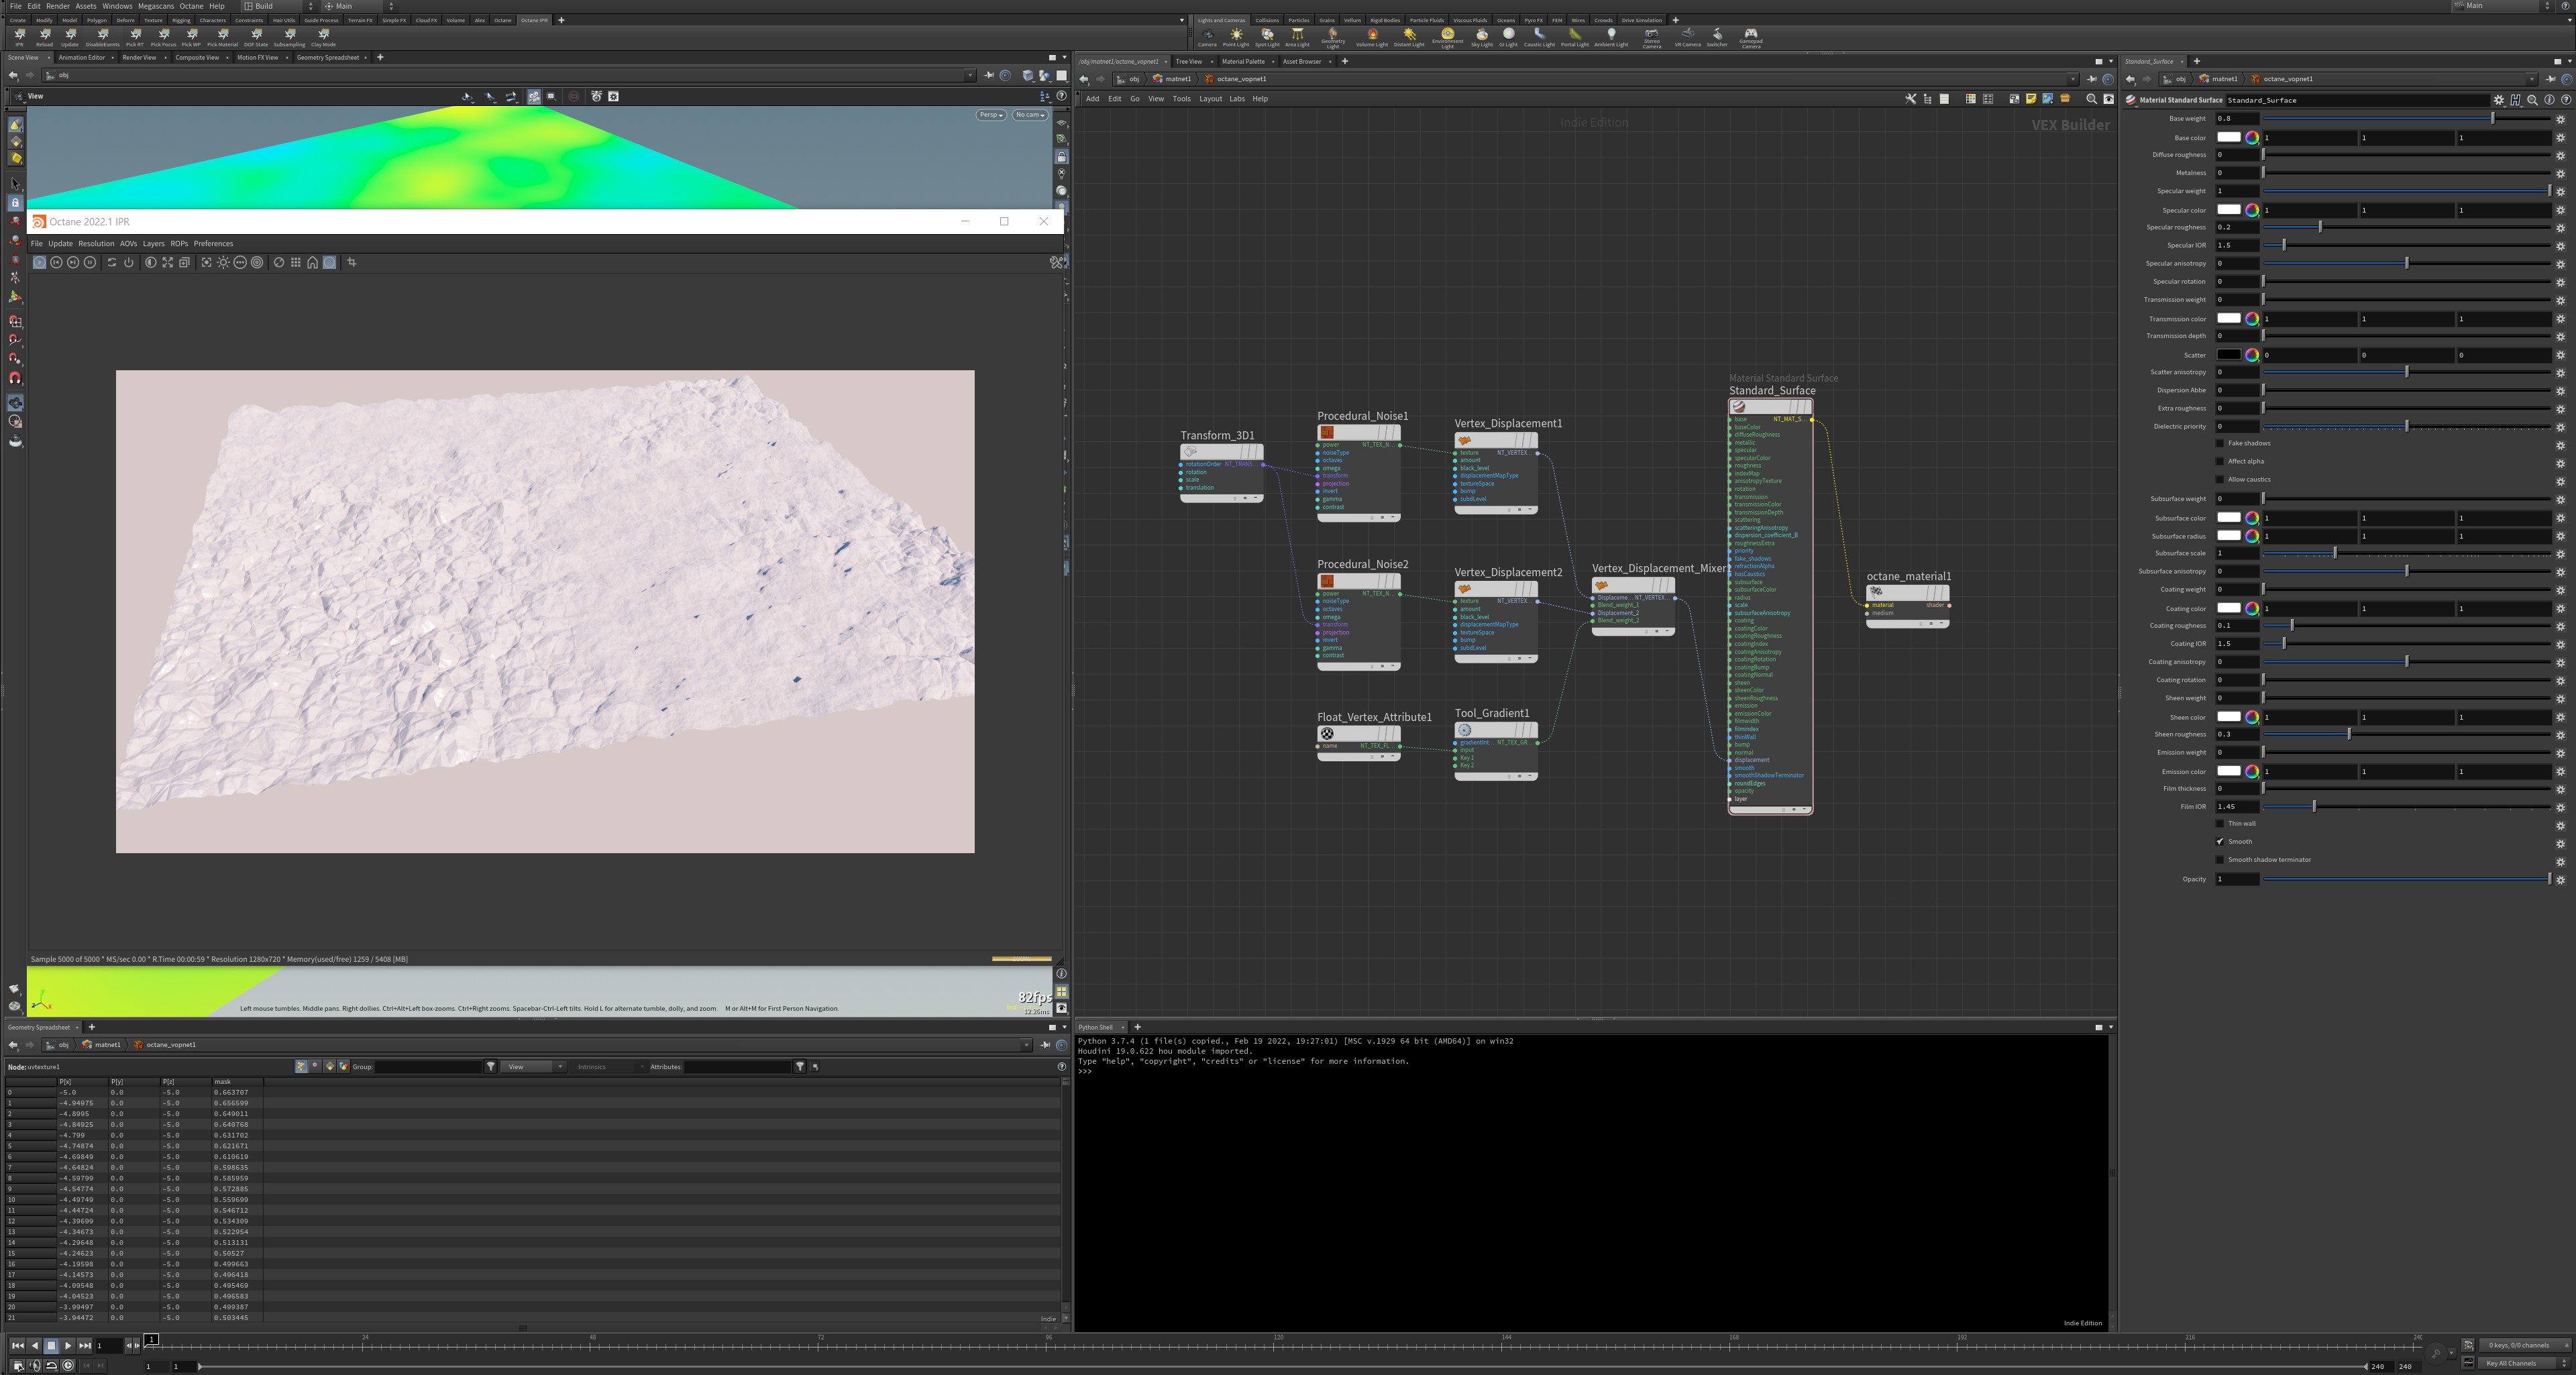Click the Tool_Gradient1 node icon

1464,730
